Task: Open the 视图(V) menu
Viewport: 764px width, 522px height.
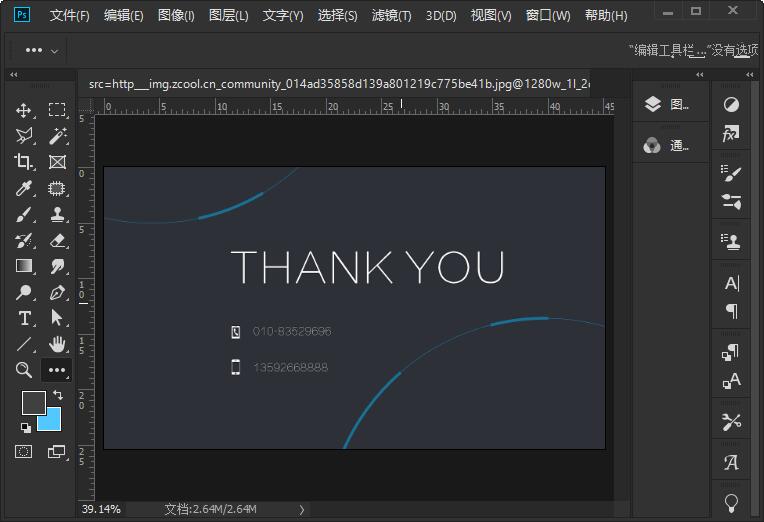Action: [x=491, y=16]
